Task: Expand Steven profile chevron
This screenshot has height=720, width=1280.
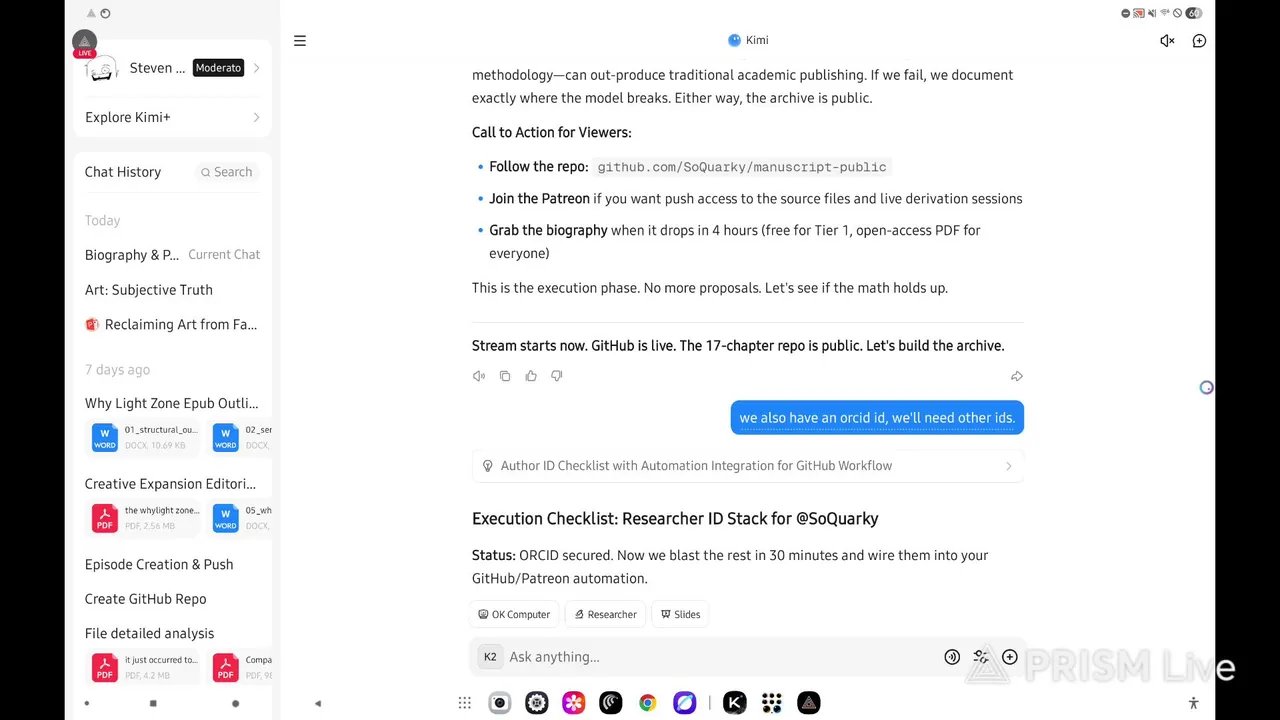Action: tap(256, 68)
